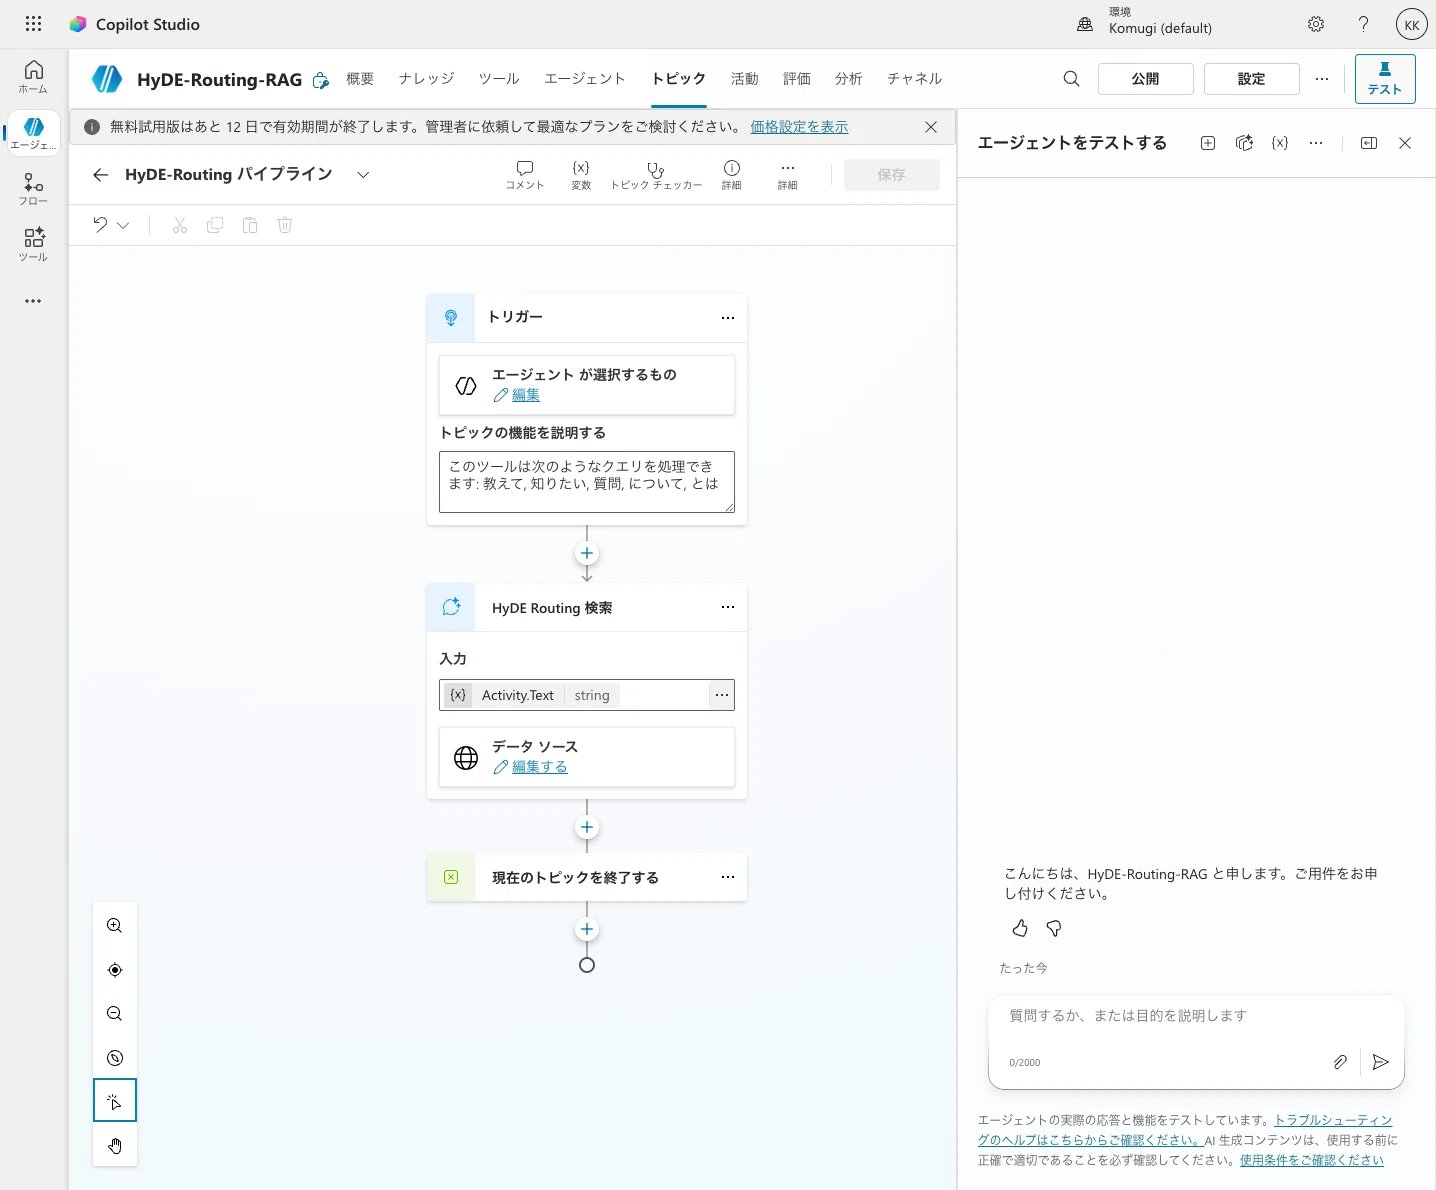Click the attach file paperclip icon

point(1340,1062)
